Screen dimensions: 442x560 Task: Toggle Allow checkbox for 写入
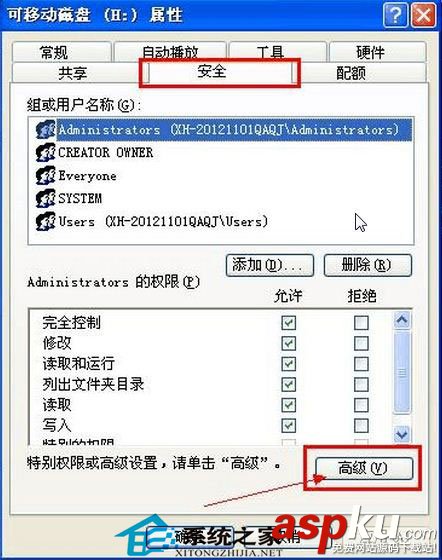point(288,425)
